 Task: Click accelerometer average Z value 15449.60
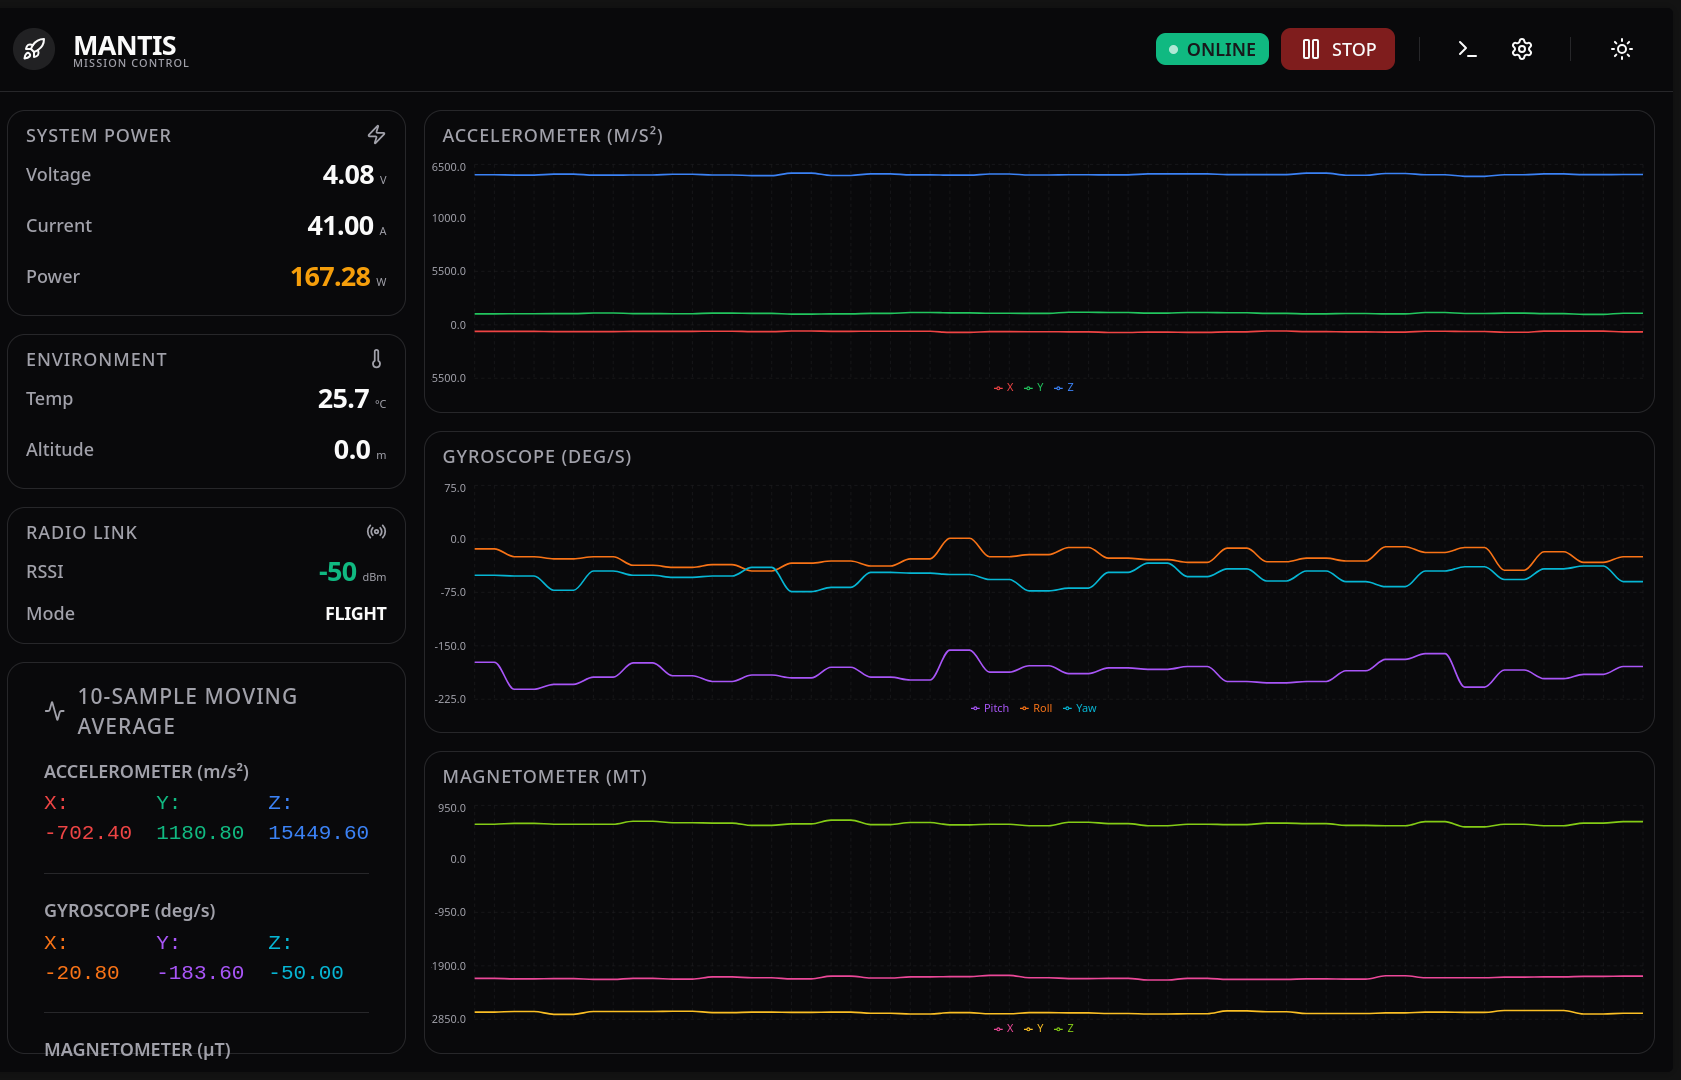click(x=318, y=833)
